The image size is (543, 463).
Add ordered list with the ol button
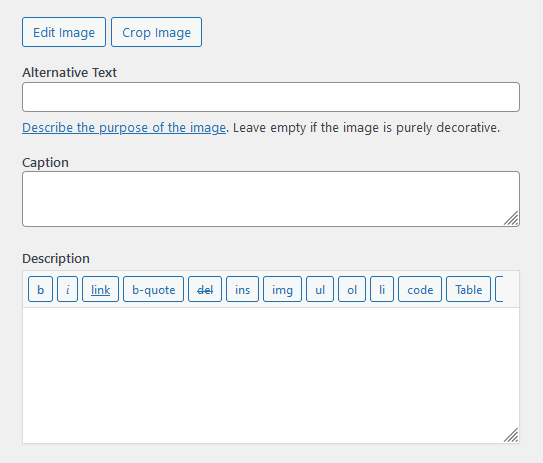[352, 289]
